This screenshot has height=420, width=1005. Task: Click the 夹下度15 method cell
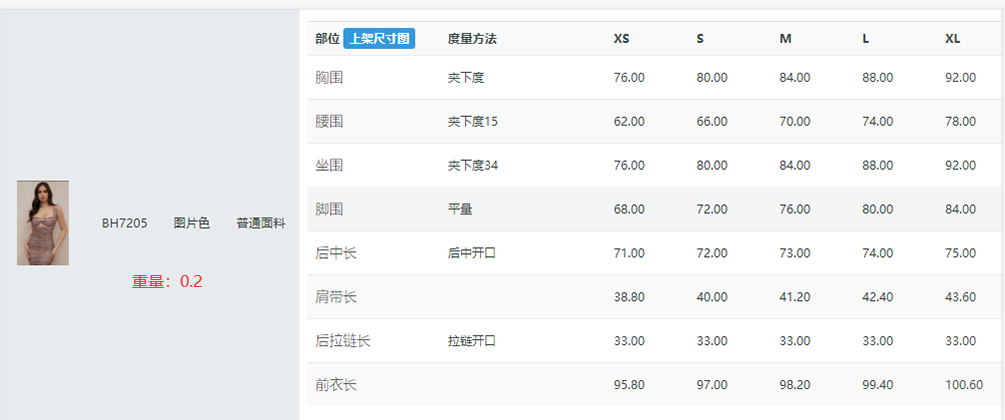(x=473, y=121)
